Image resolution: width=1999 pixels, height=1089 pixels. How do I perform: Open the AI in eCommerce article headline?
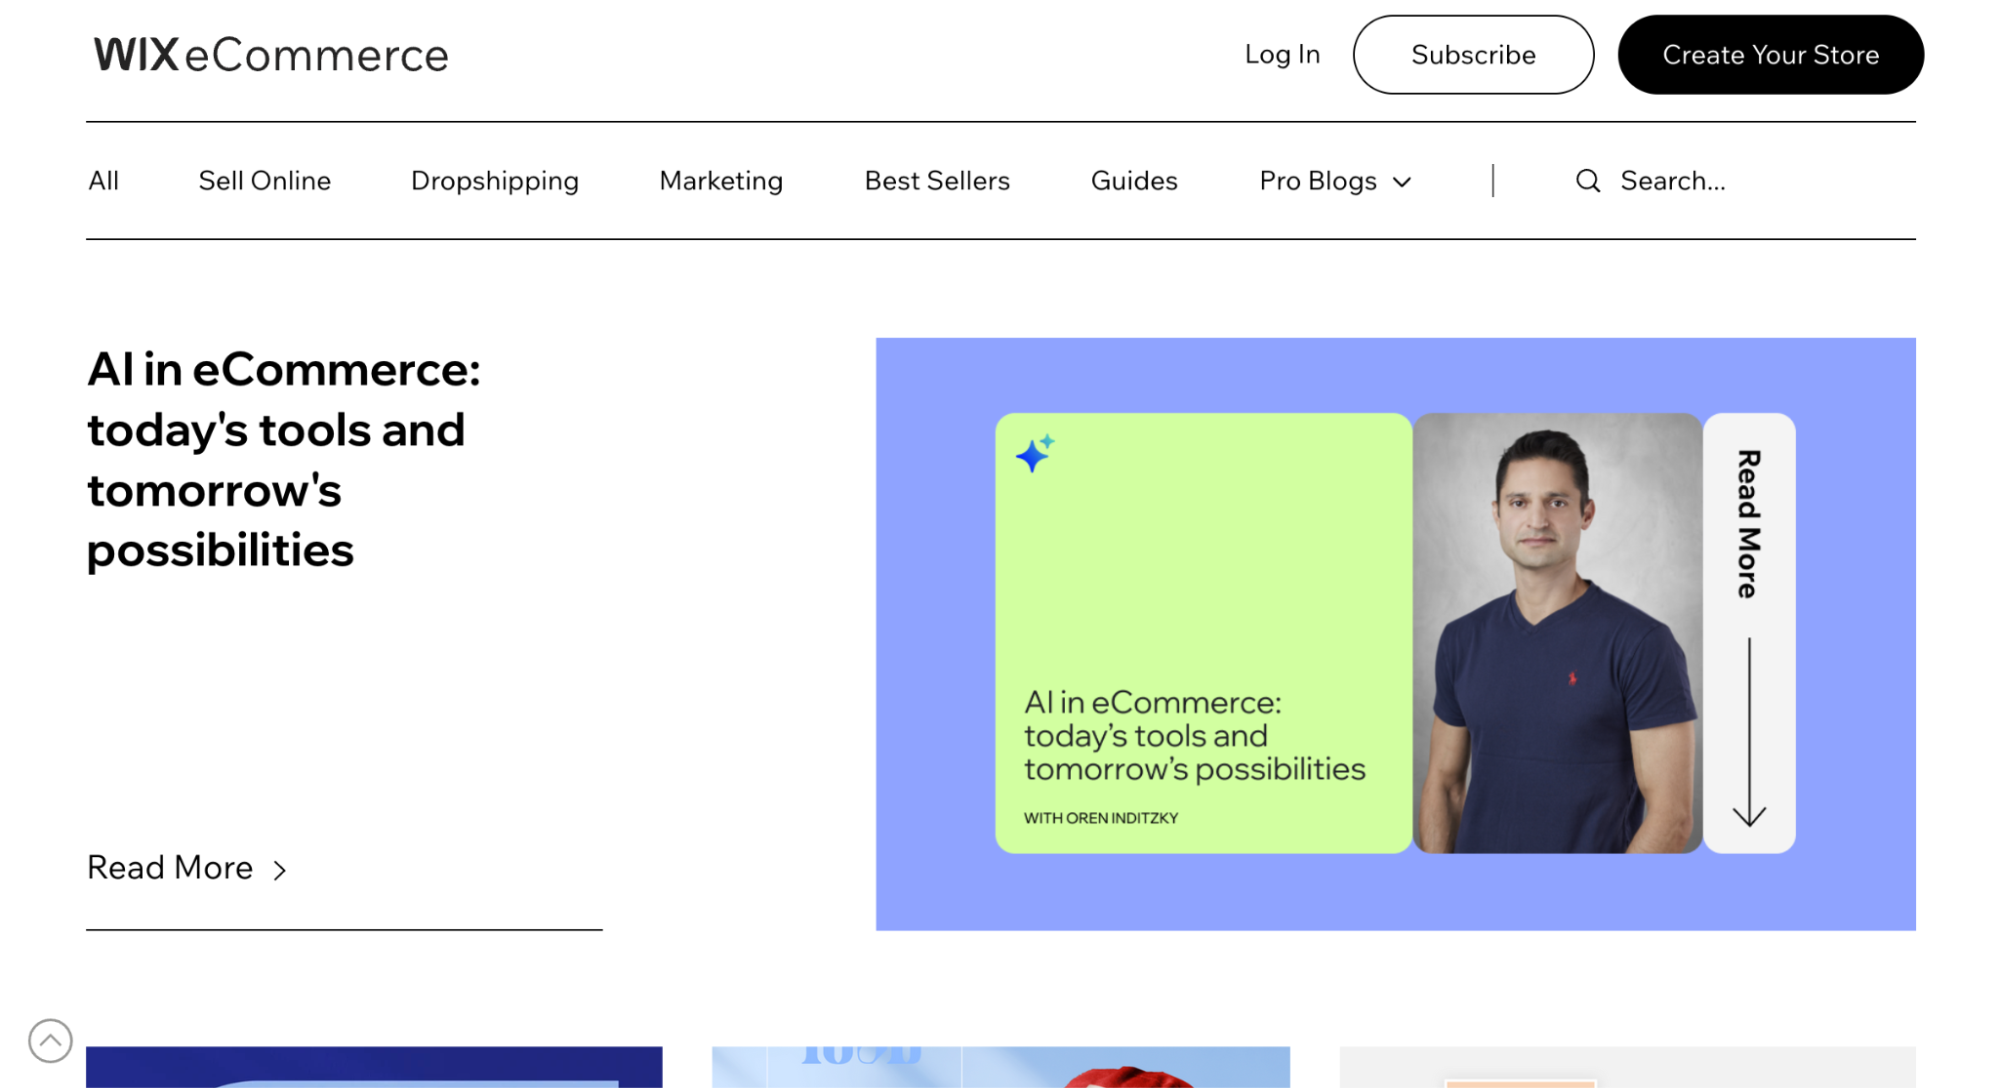point(284,460)
